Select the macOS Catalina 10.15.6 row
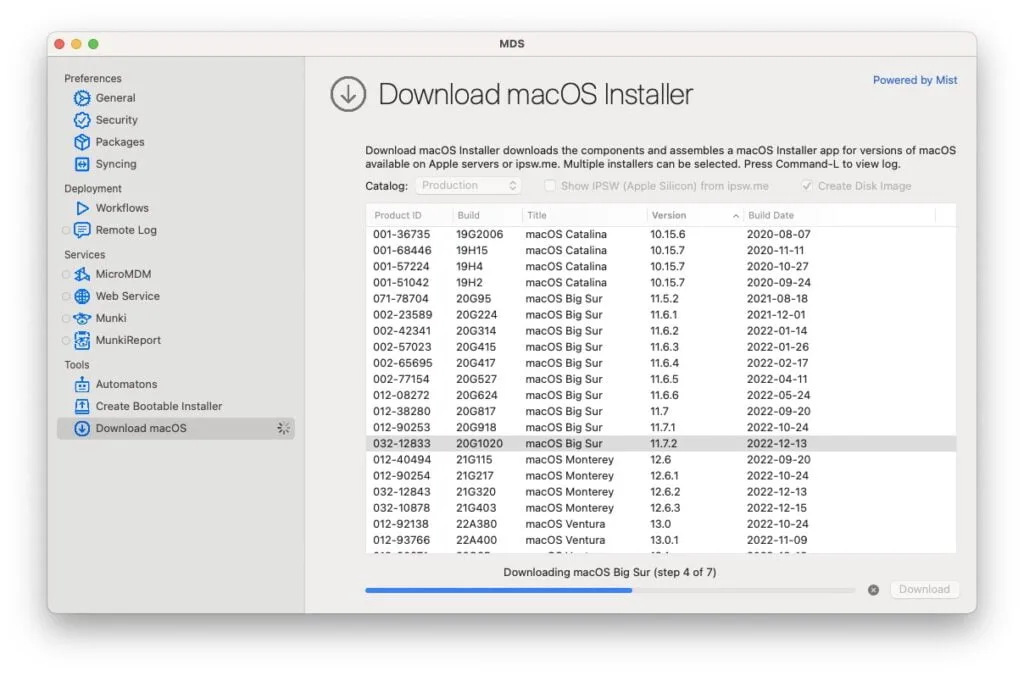Screen dimensions: 1024x676 (x=661, y=234)
